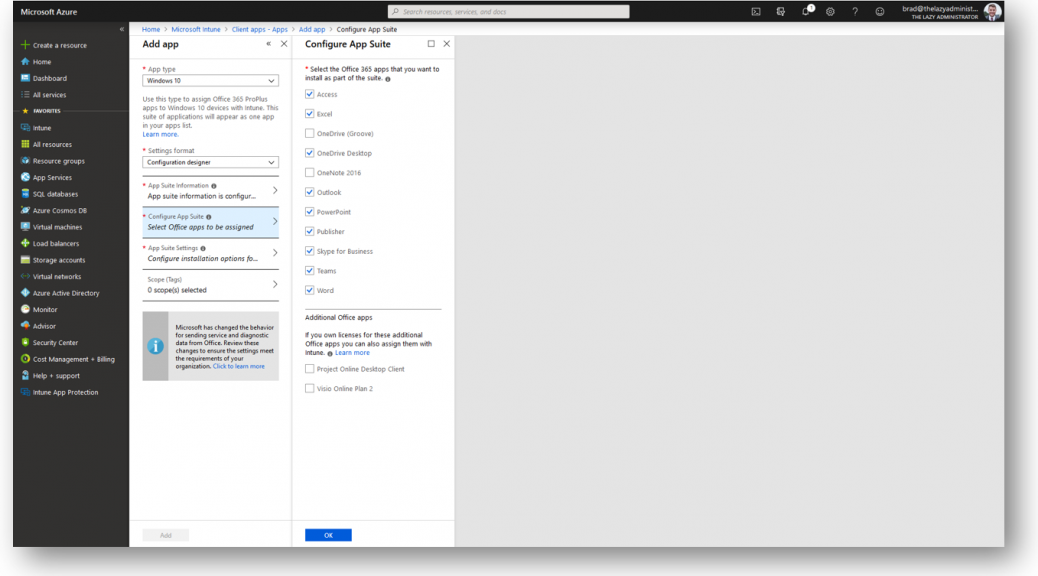
Task: Check the OneNote 2016 checkbox
Action: pos(309,173)
